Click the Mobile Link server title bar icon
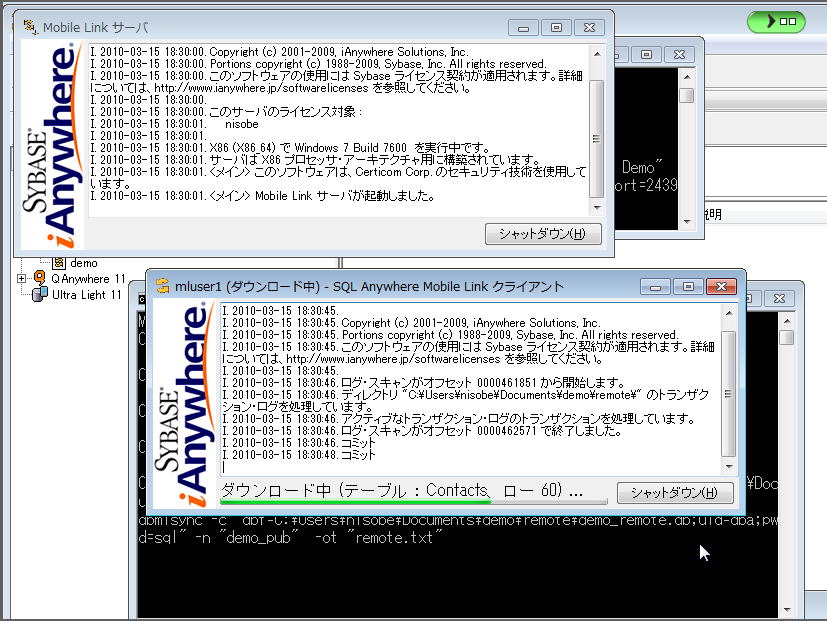 point(29,27)
